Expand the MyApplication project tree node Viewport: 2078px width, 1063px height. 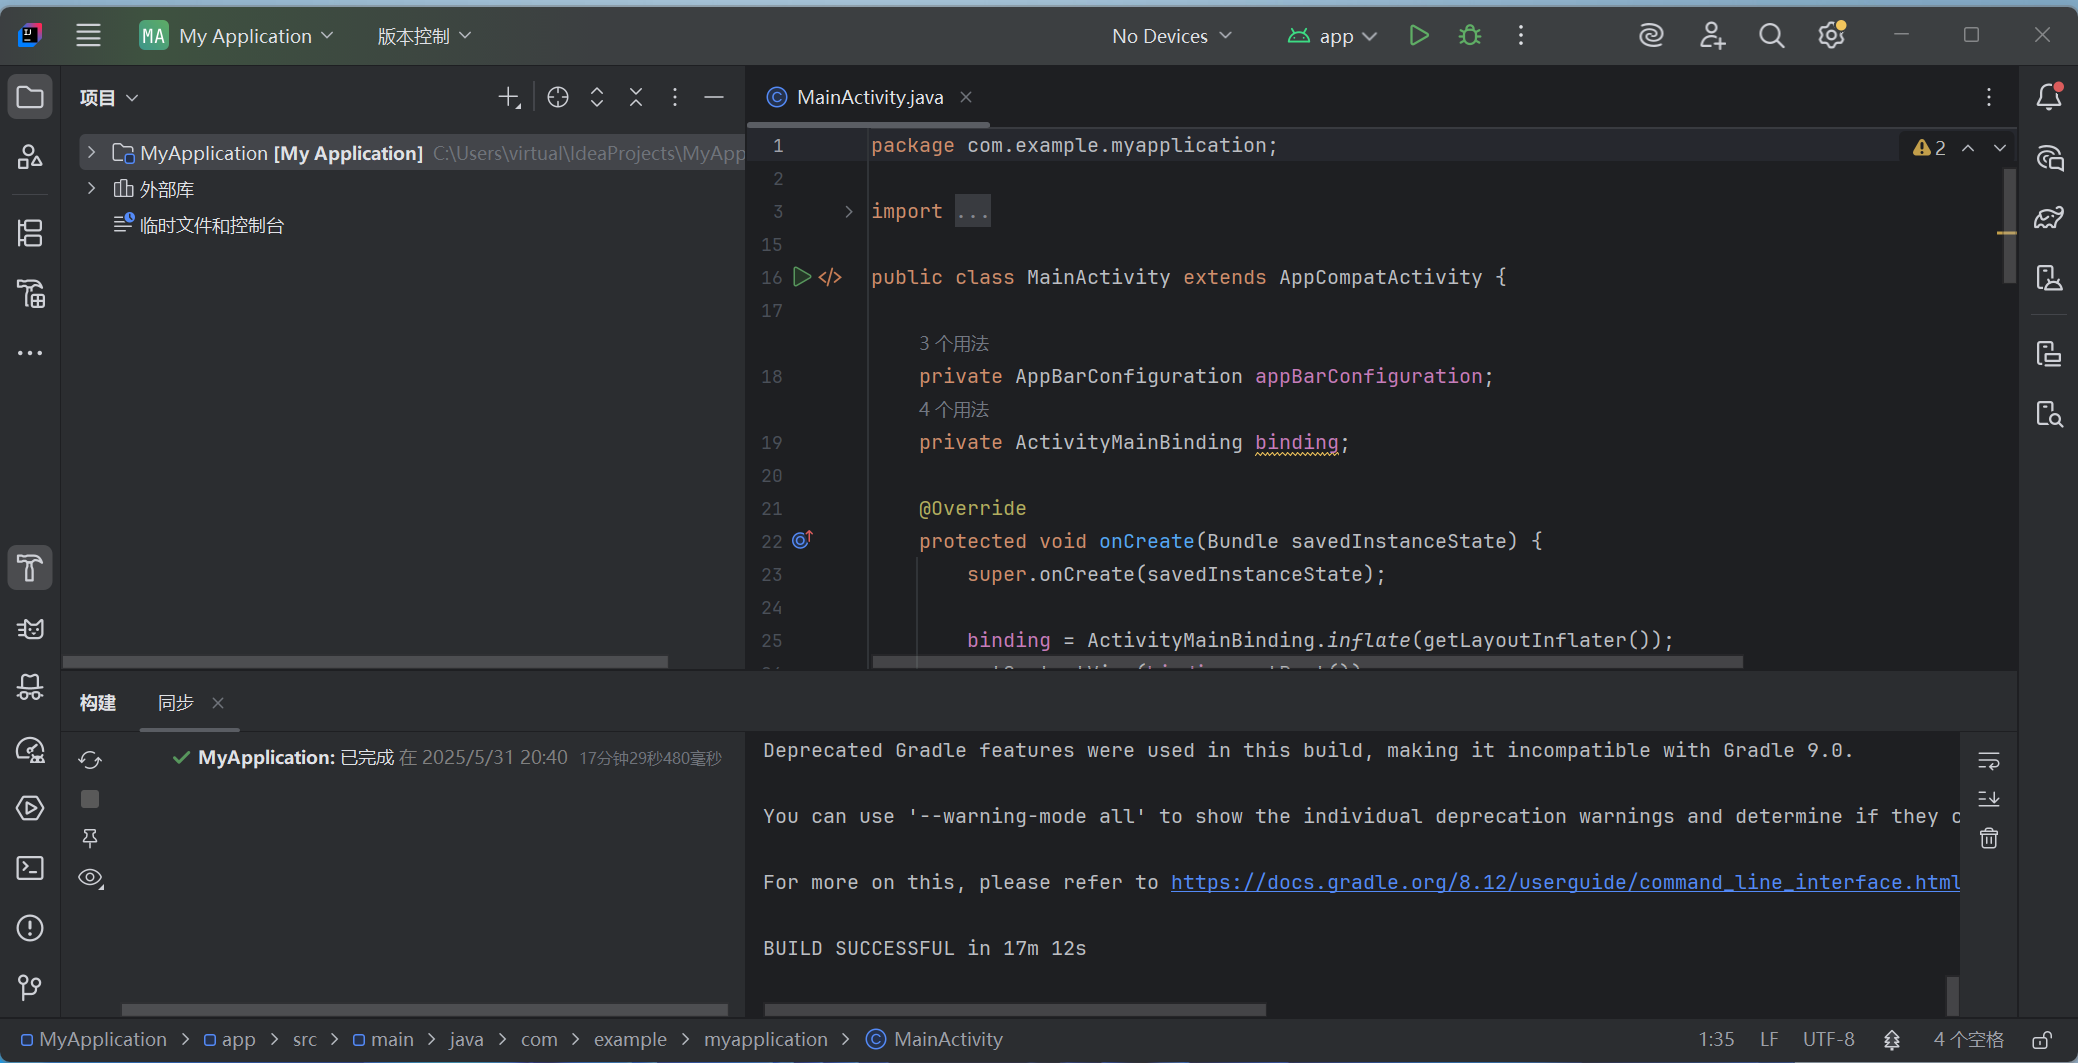pyautogui.click(x=91, y=153)
